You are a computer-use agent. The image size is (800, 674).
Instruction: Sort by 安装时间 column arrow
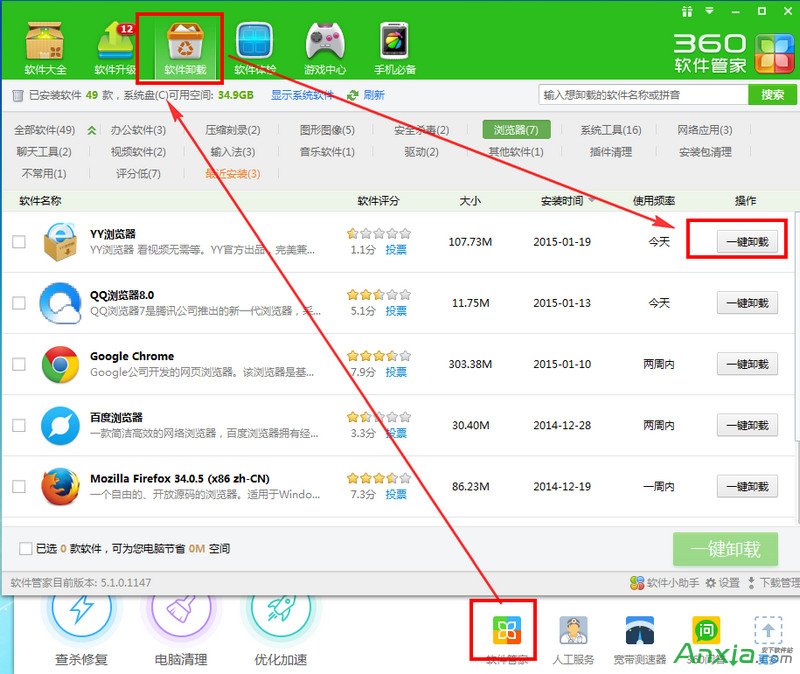tap(592, 199)
